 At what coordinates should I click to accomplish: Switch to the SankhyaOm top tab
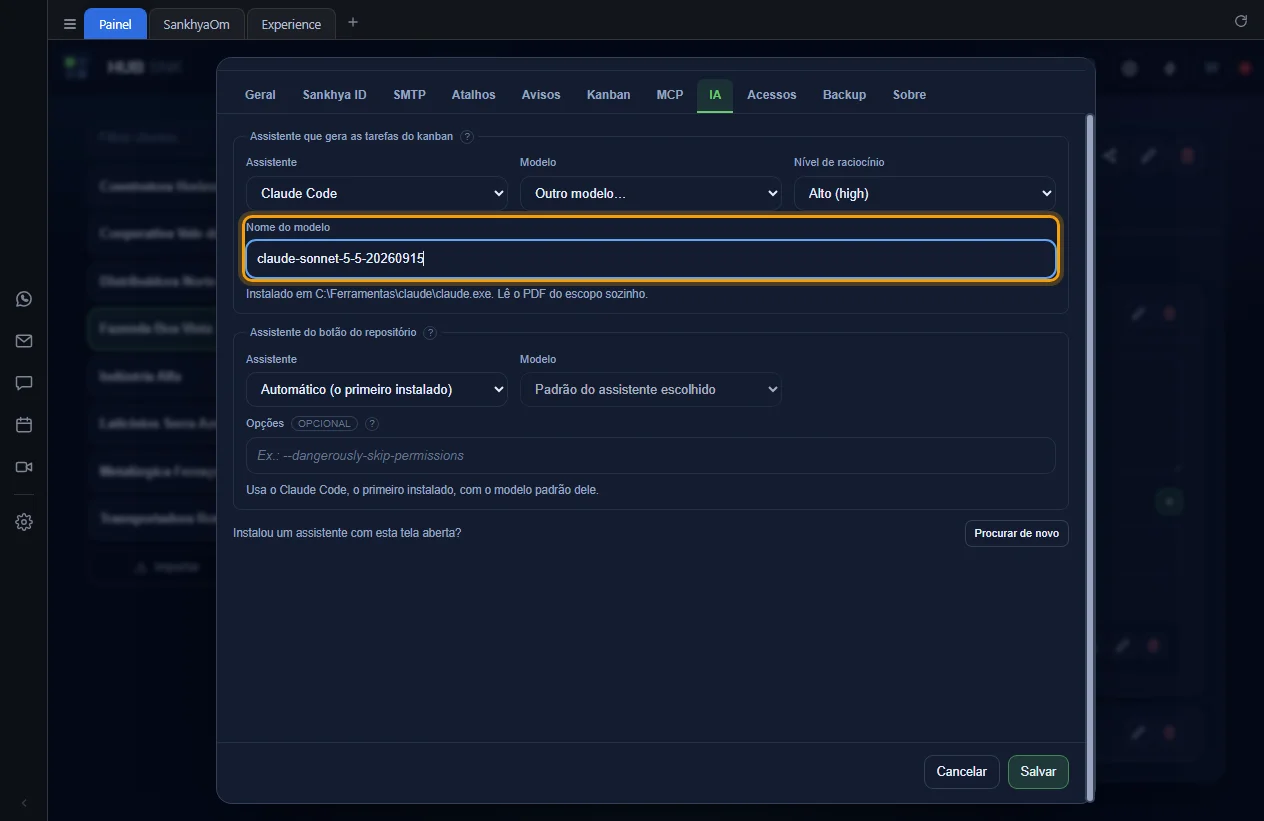[197, 24]
